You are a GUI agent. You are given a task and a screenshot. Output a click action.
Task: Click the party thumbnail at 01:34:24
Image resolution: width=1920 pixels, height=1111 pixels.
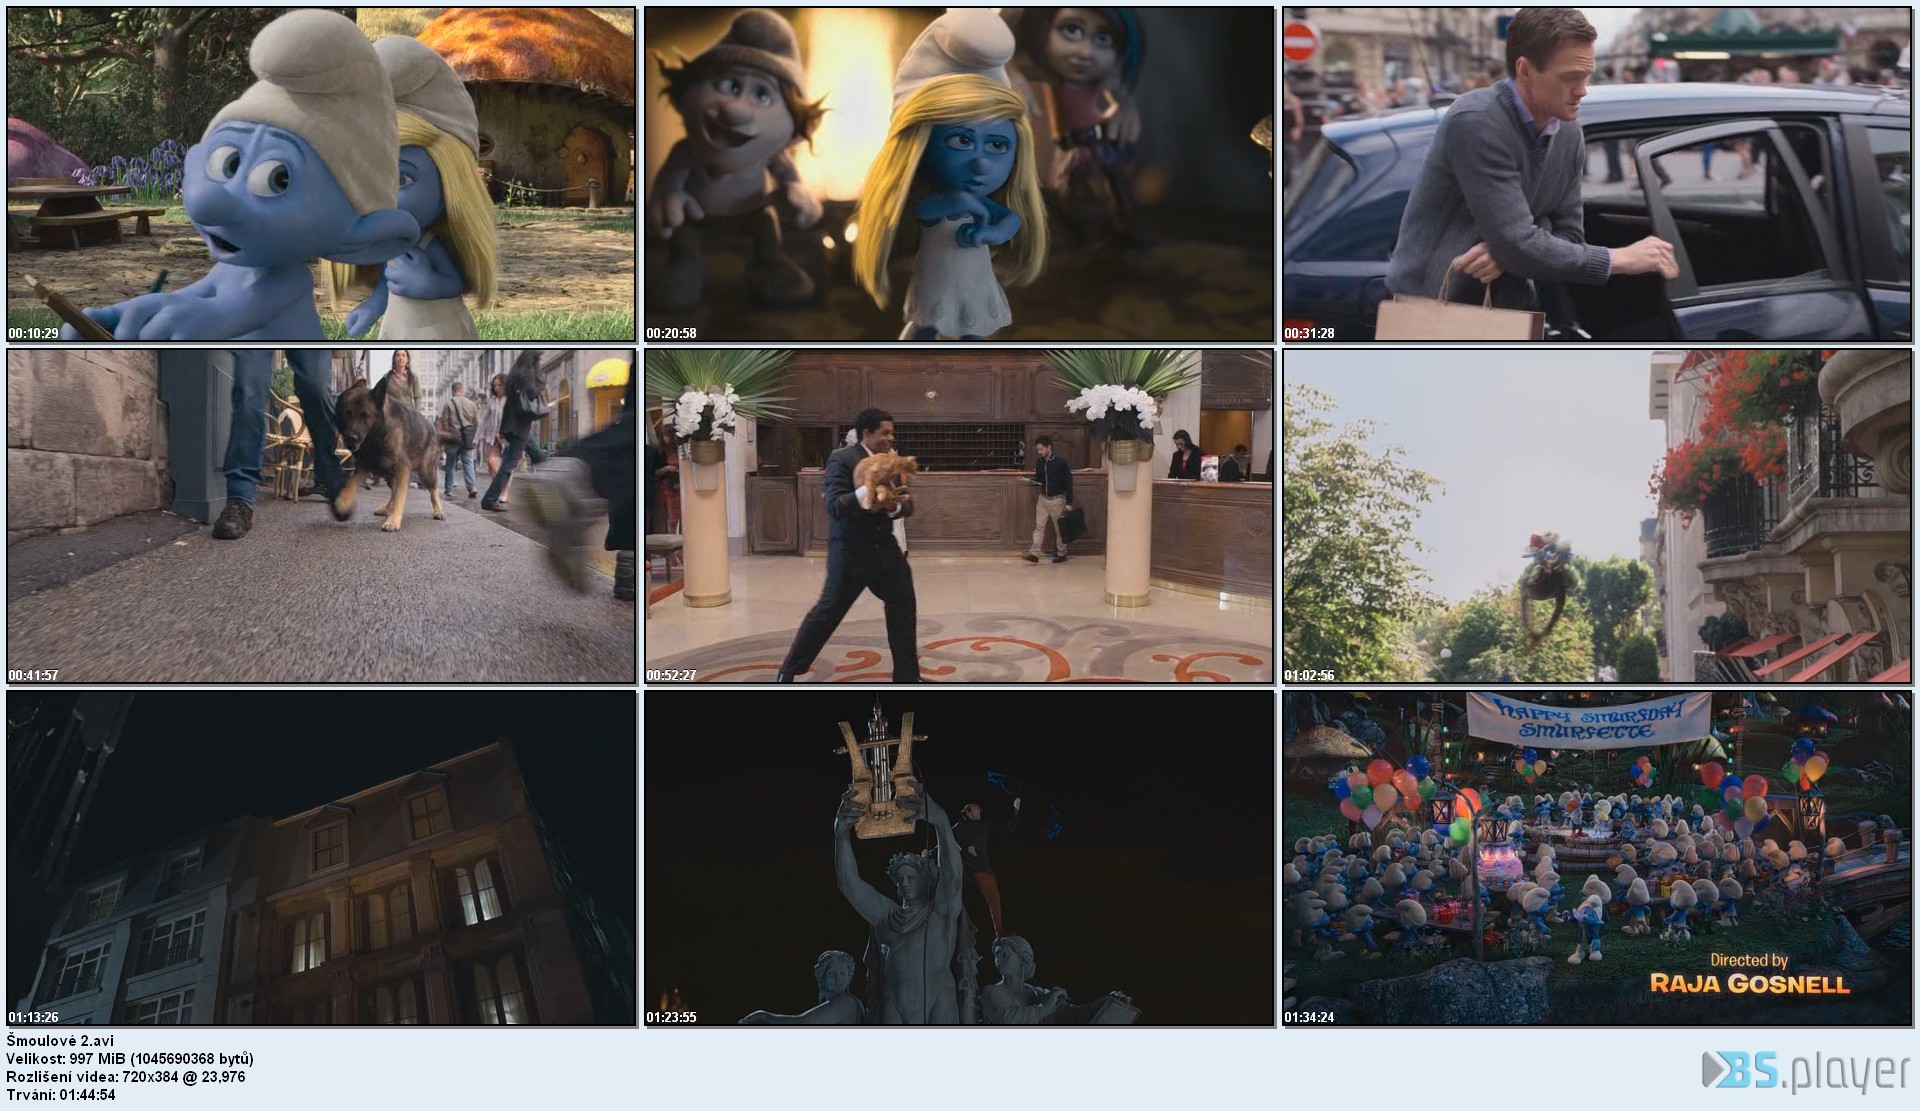coord(1597,857)
